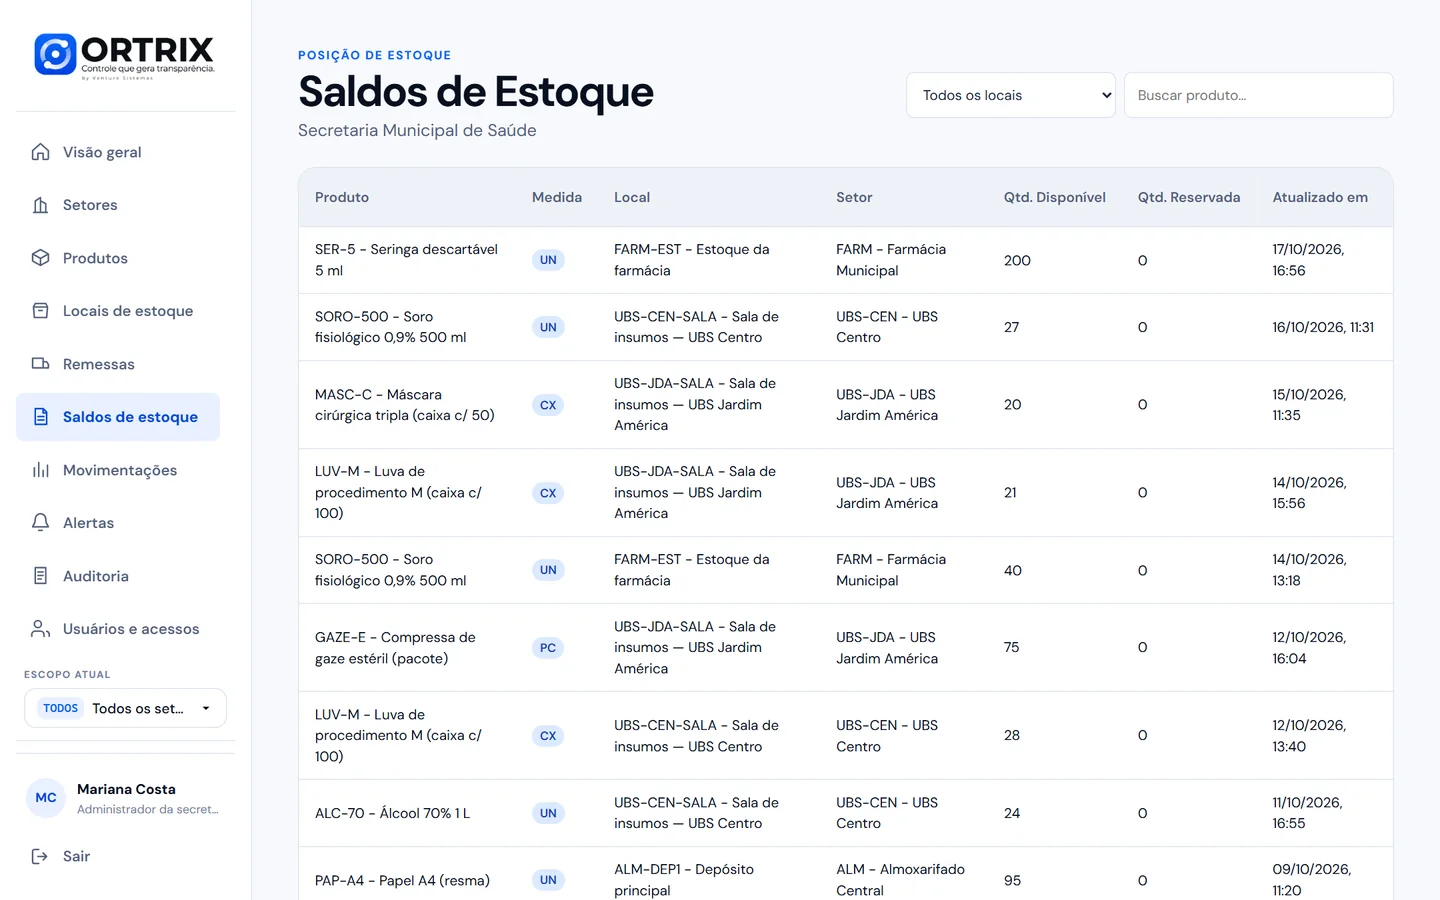Click the Auditoria clipboard icon
Screen dimensions: 1440x900
[40, 576]
